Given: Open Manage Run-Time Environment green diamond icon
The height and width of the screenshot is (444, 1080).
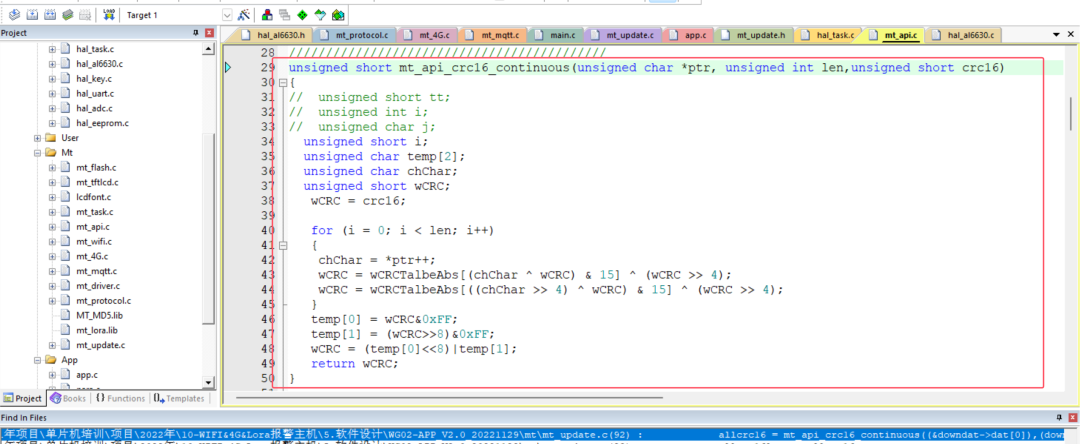Looking at the screenshot, I should click(302, 14).
